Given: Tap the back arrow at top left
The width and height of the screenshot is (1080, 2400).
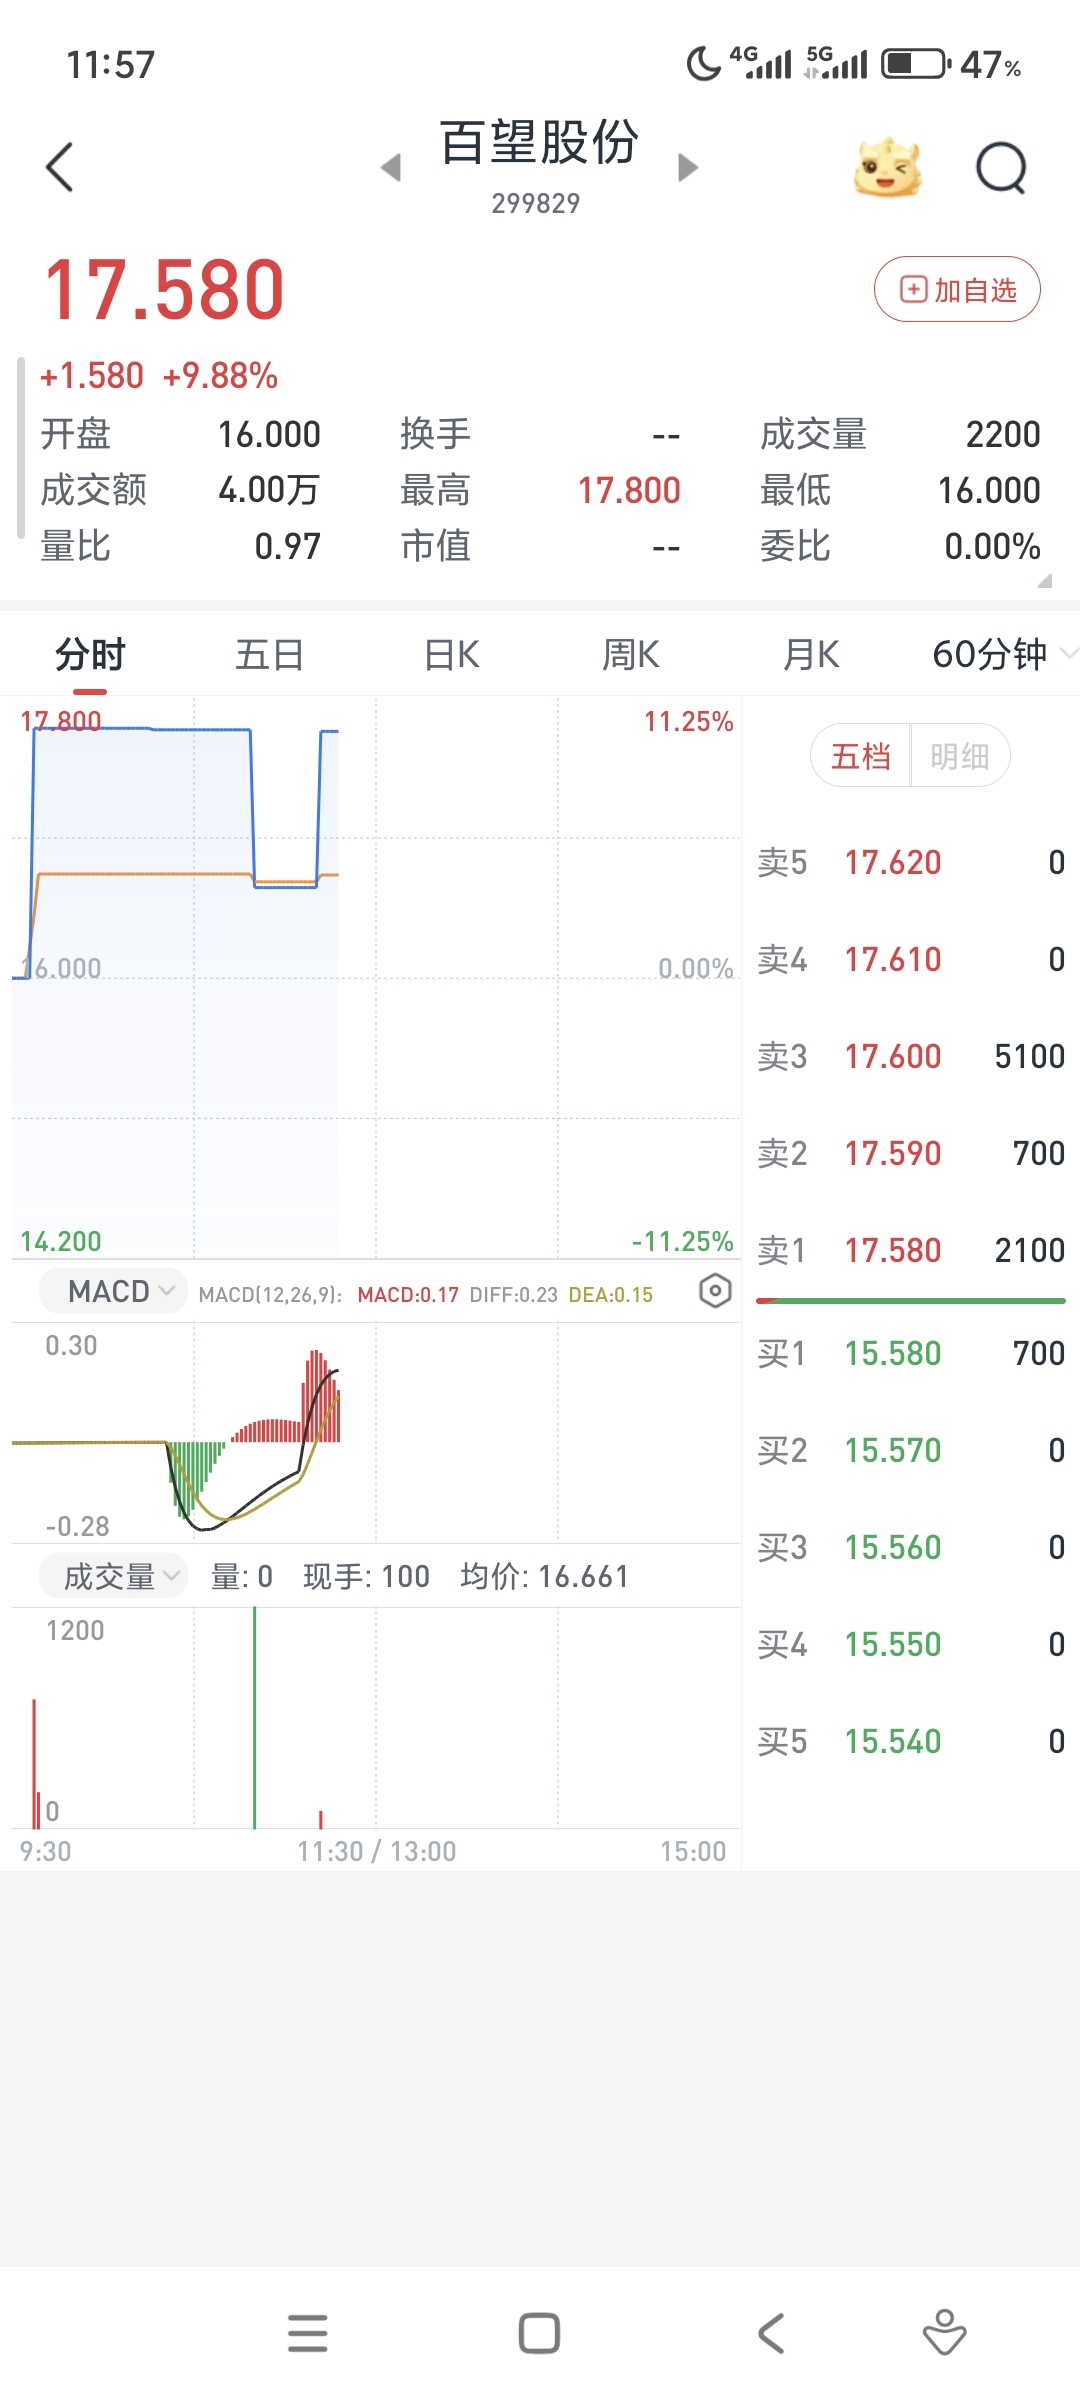Looking at the screenshot, I should pos(60,167).
